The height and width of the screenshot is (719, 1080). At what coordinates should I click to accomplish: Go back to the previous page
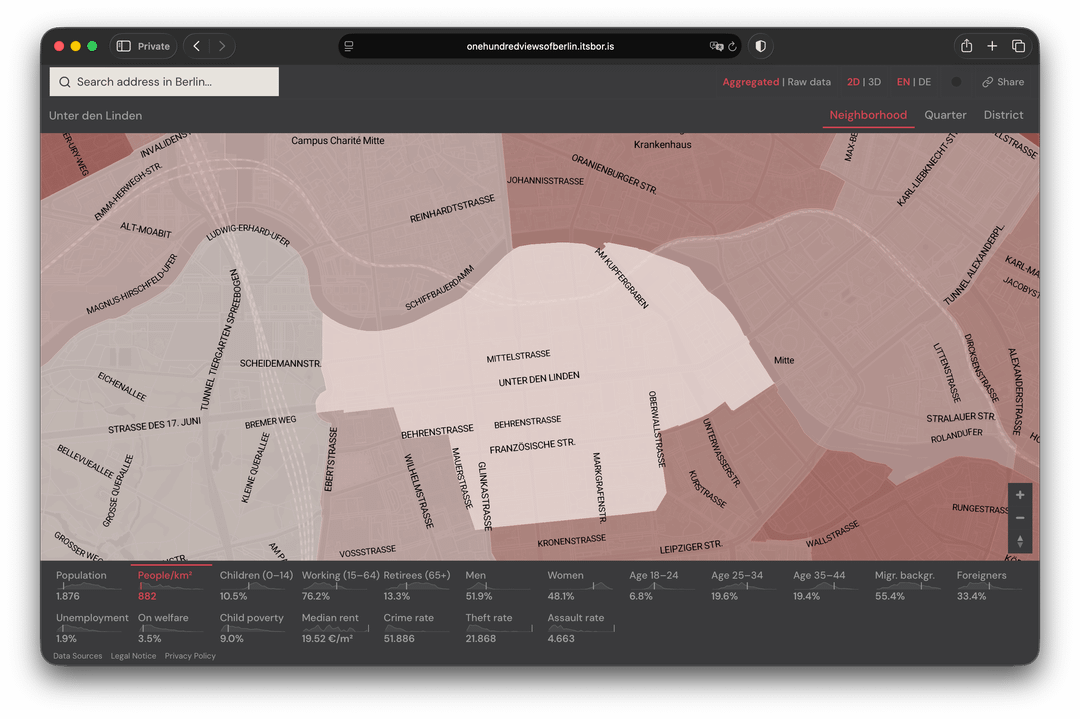click(x=197, y=46)
